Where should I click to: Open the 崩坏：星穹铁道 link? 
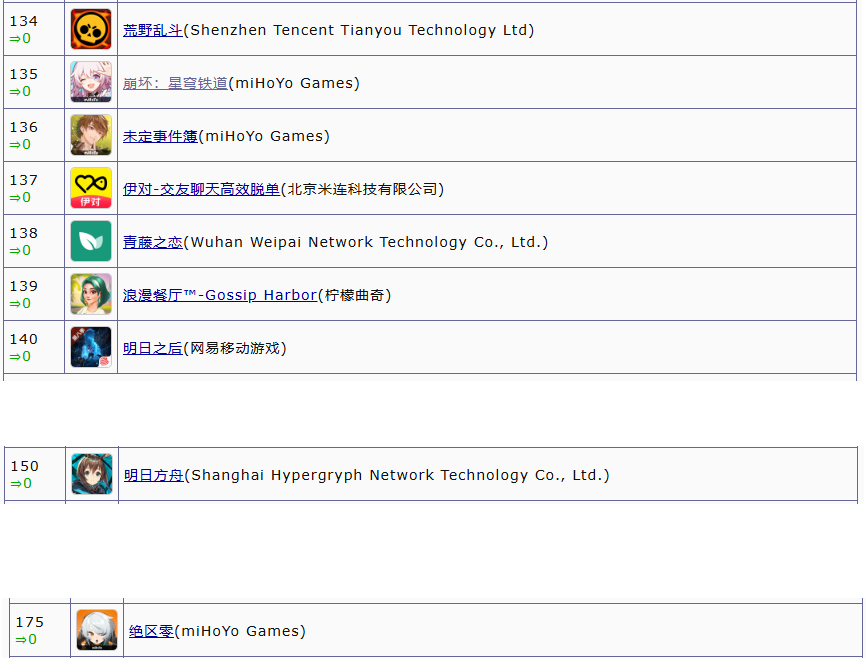tap(175, 83)
